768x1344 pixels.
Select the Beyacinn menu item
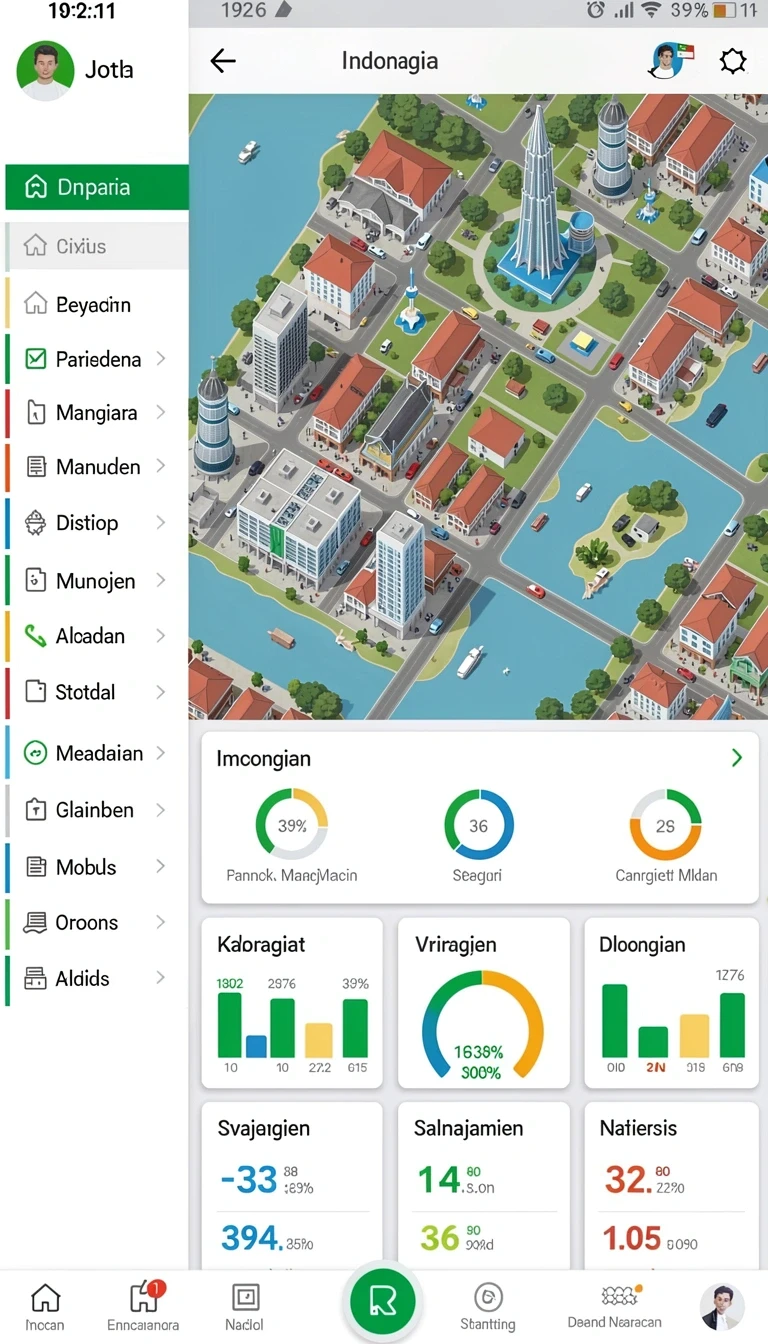[x=97, y=304]
